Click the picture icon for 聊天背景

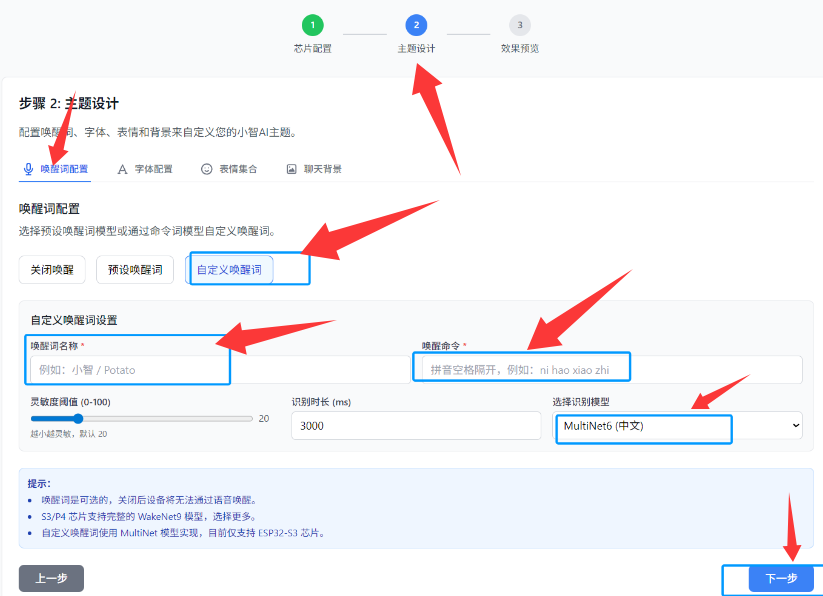pos(292,169)
